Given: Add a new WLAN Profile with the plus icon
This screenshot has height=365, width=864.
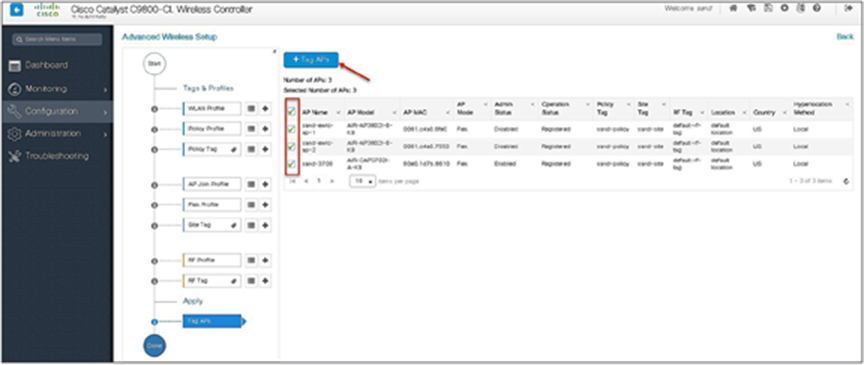Looking at the screenshot, I should tap(265, 109).
